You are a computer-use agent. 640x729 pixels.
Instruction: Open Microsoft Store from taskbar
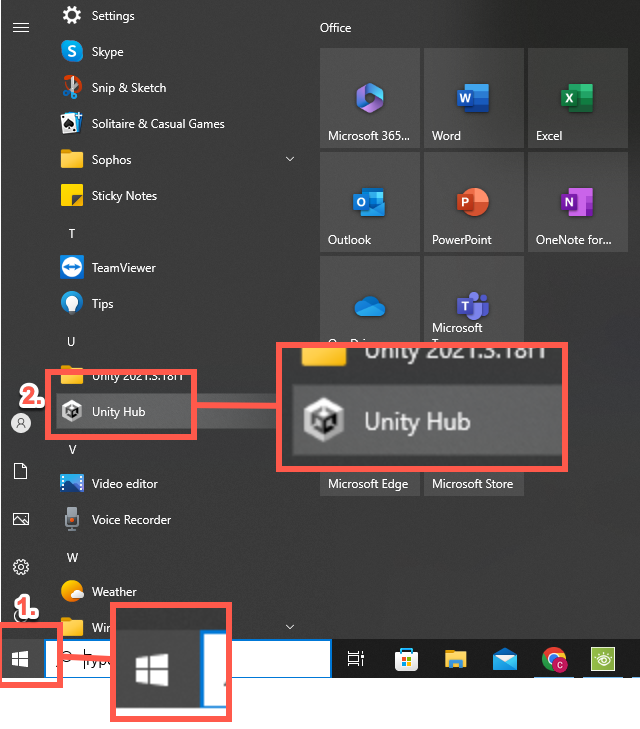point(406,659)
